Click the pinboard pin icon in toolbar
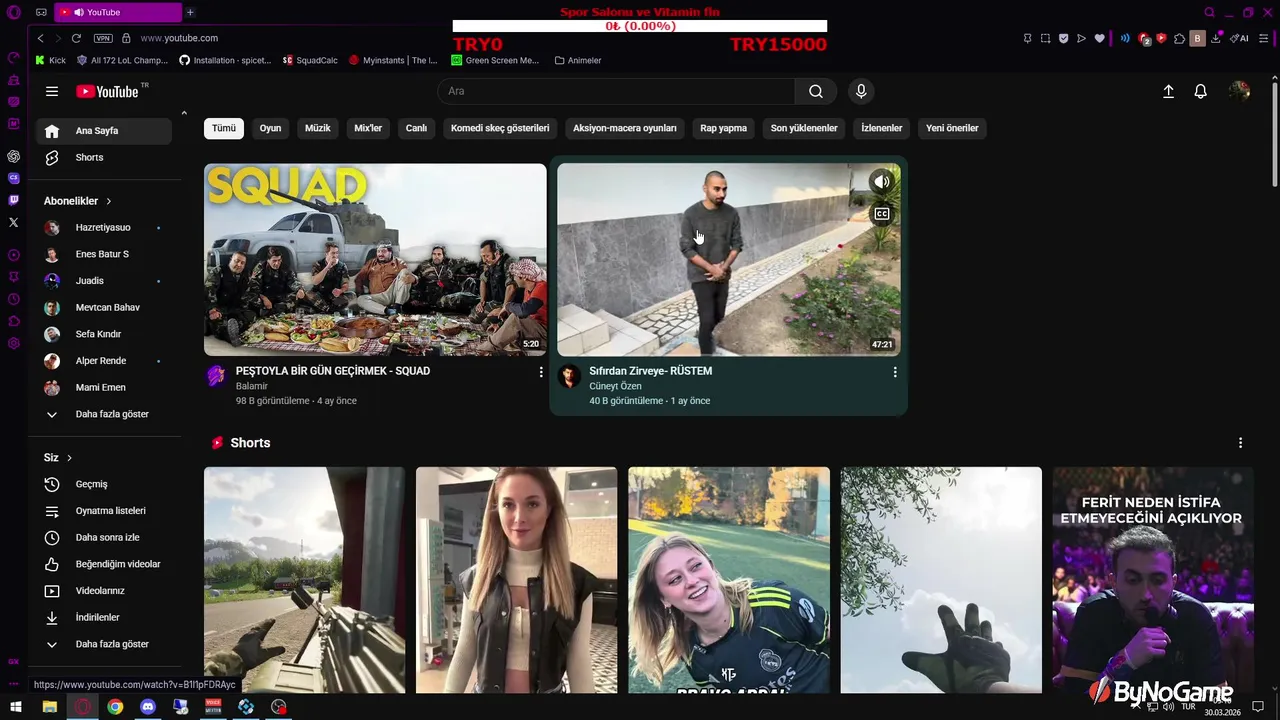This screenshot has width=1280, height=720. [1027, 38]
